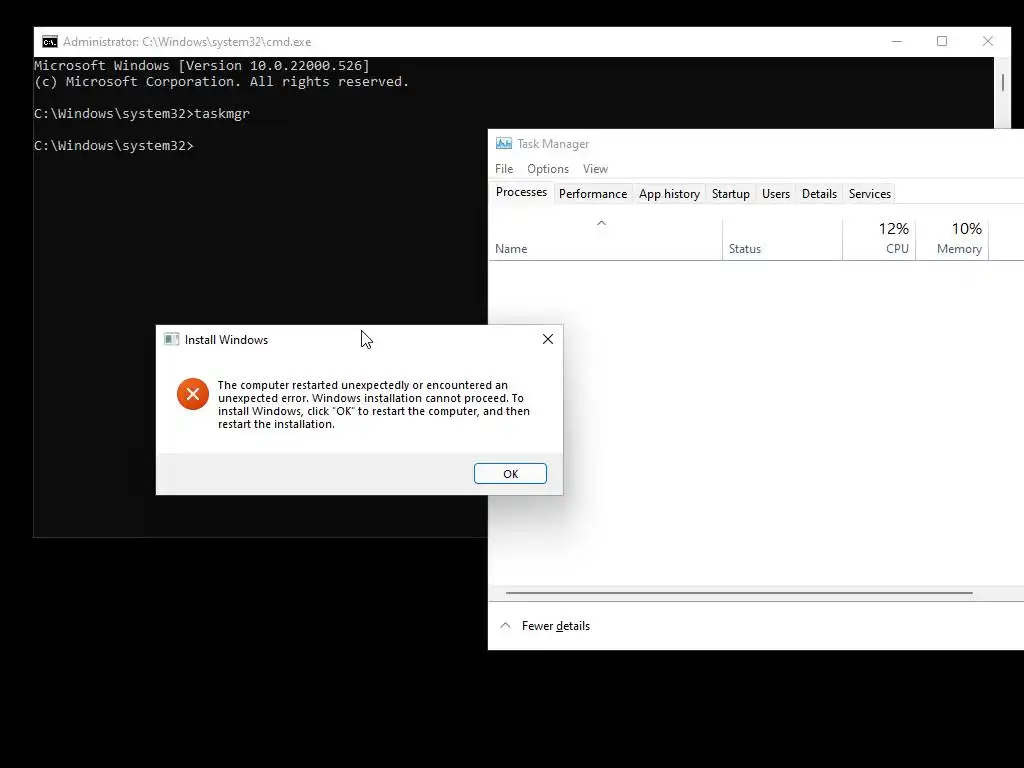Viewport: 1024px width, 768px height.
Task: Click the command prompt line C:\Windows\system32>
Action: click(x=114, y=146)
